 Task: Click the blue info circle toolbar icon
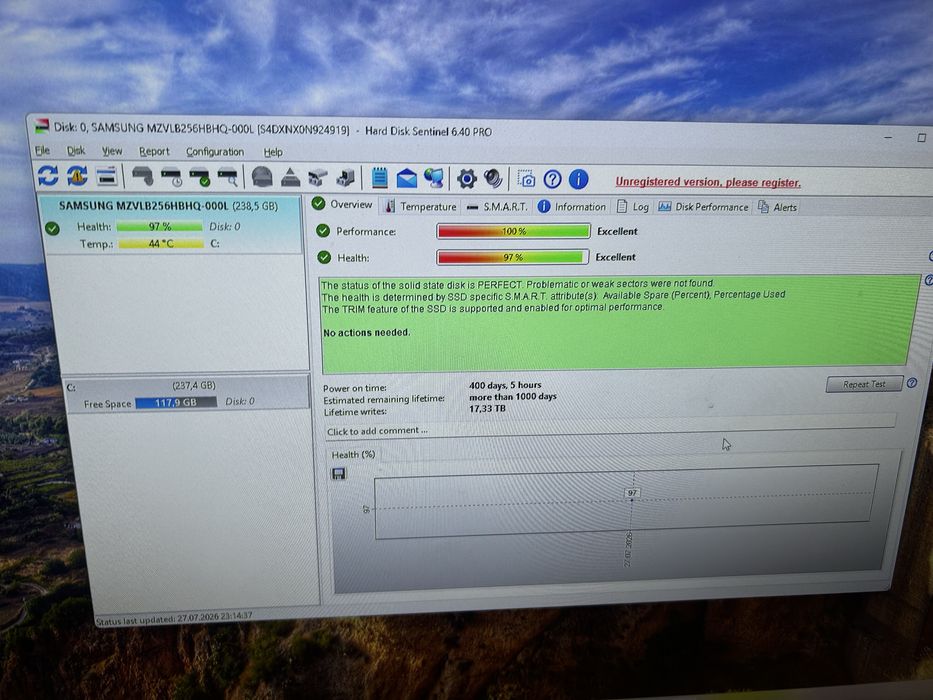coord(578,179)
